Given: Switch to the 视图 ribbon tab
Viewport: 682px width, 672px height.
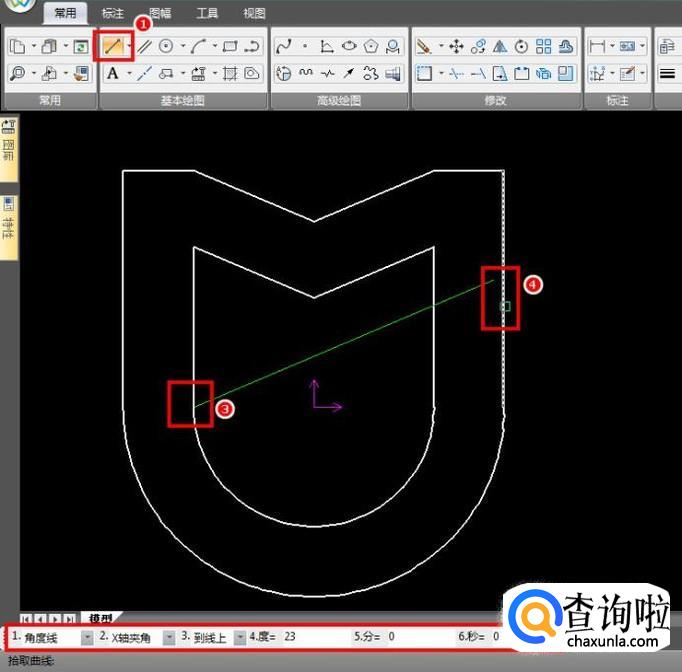Looking at the screenshot, I should [254, 14].
